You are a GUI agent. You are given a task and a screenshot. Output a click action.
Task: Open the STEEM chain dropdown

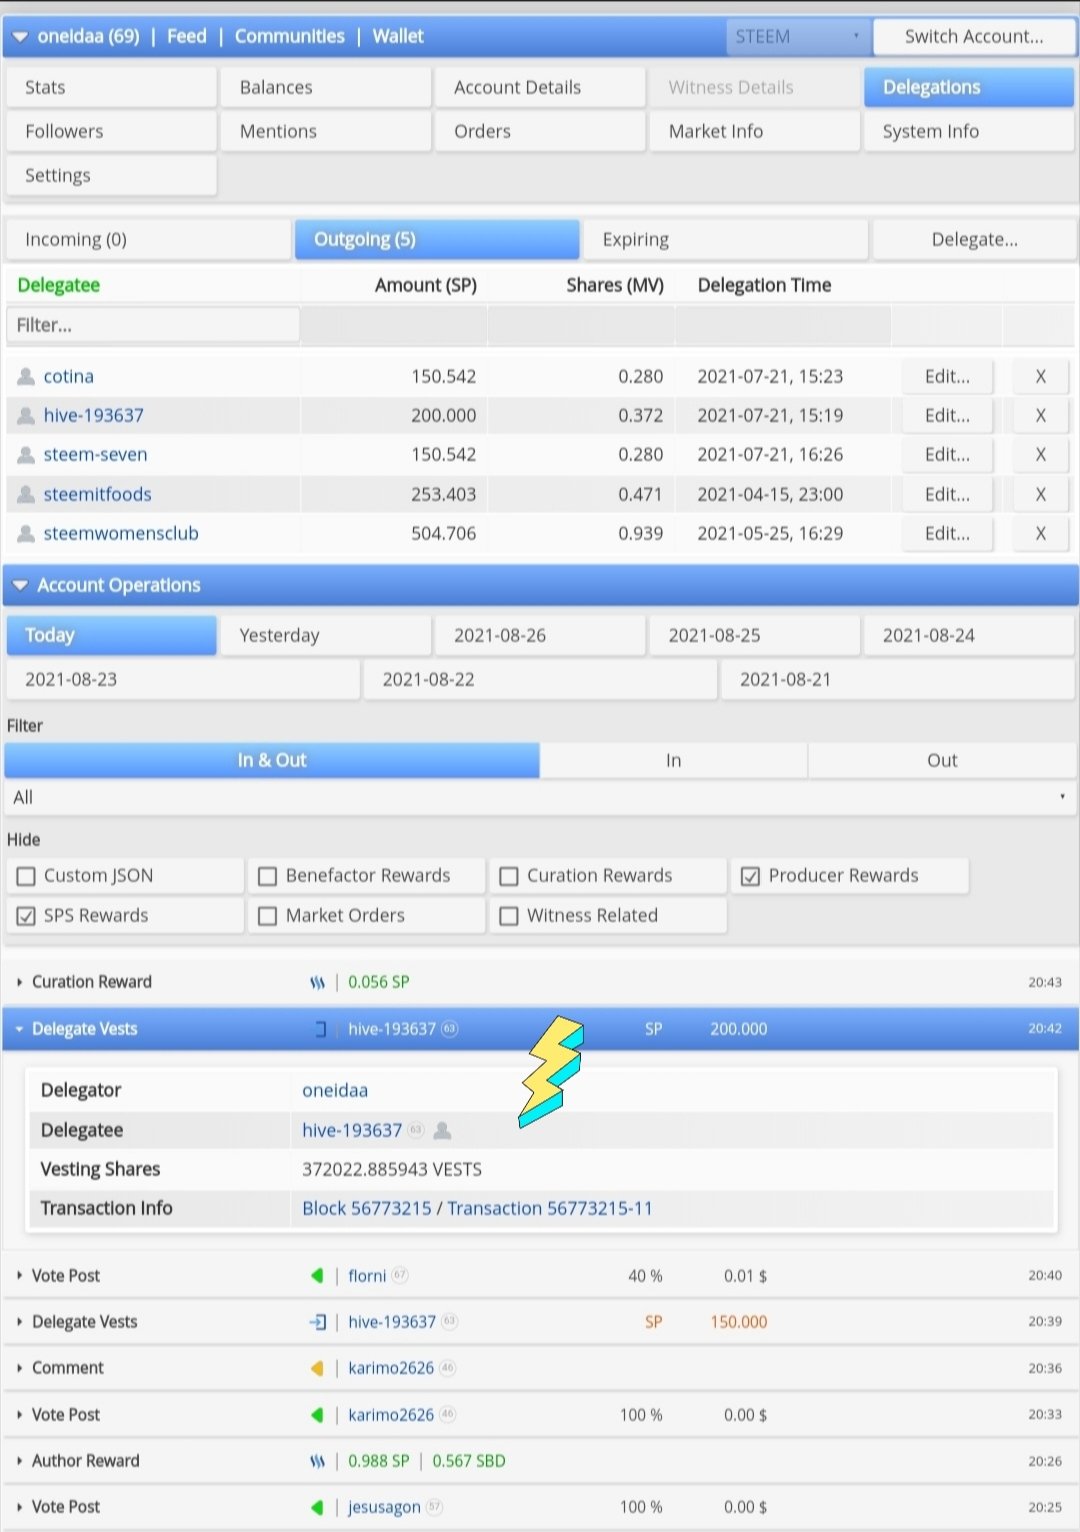click(x=798, y=37)
